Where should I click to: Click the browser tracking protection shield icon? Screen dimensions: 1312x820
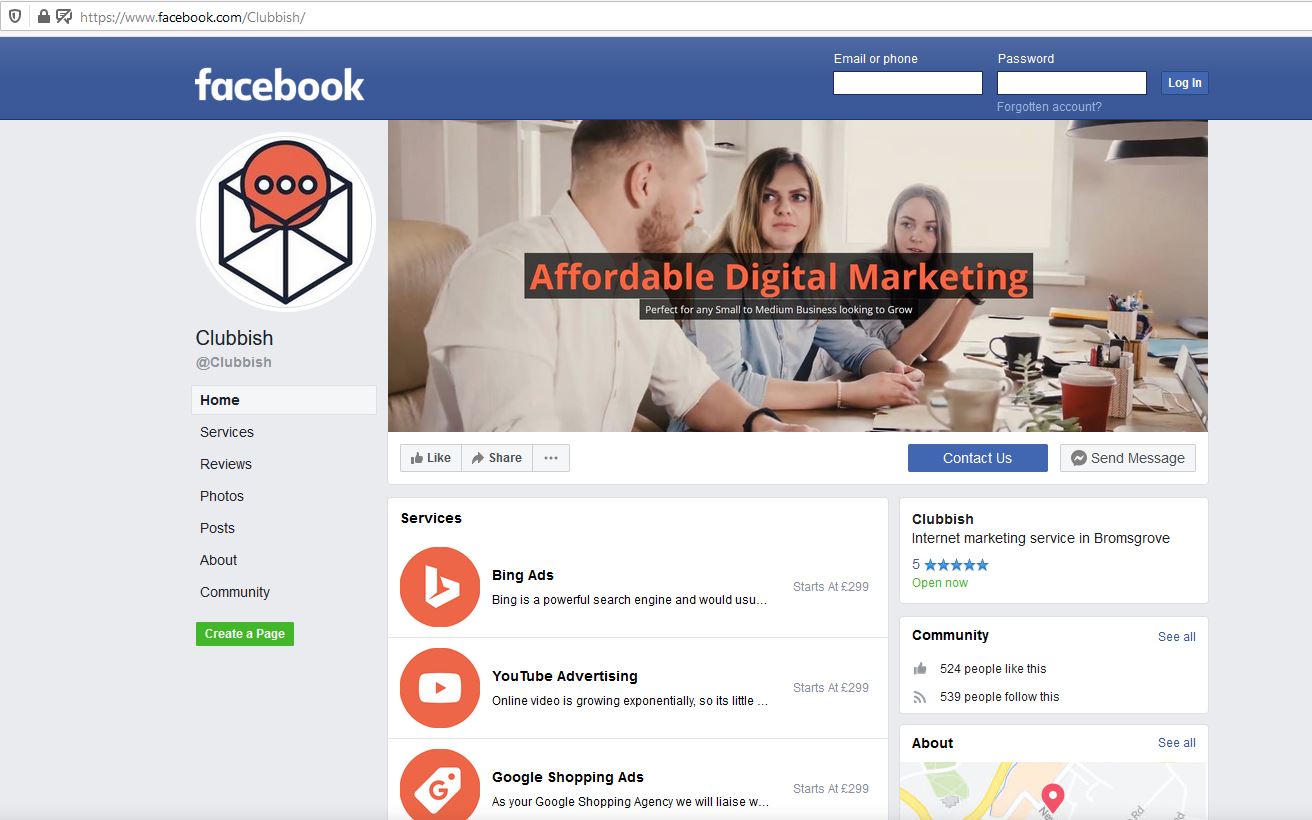click(x=15, y=16)
